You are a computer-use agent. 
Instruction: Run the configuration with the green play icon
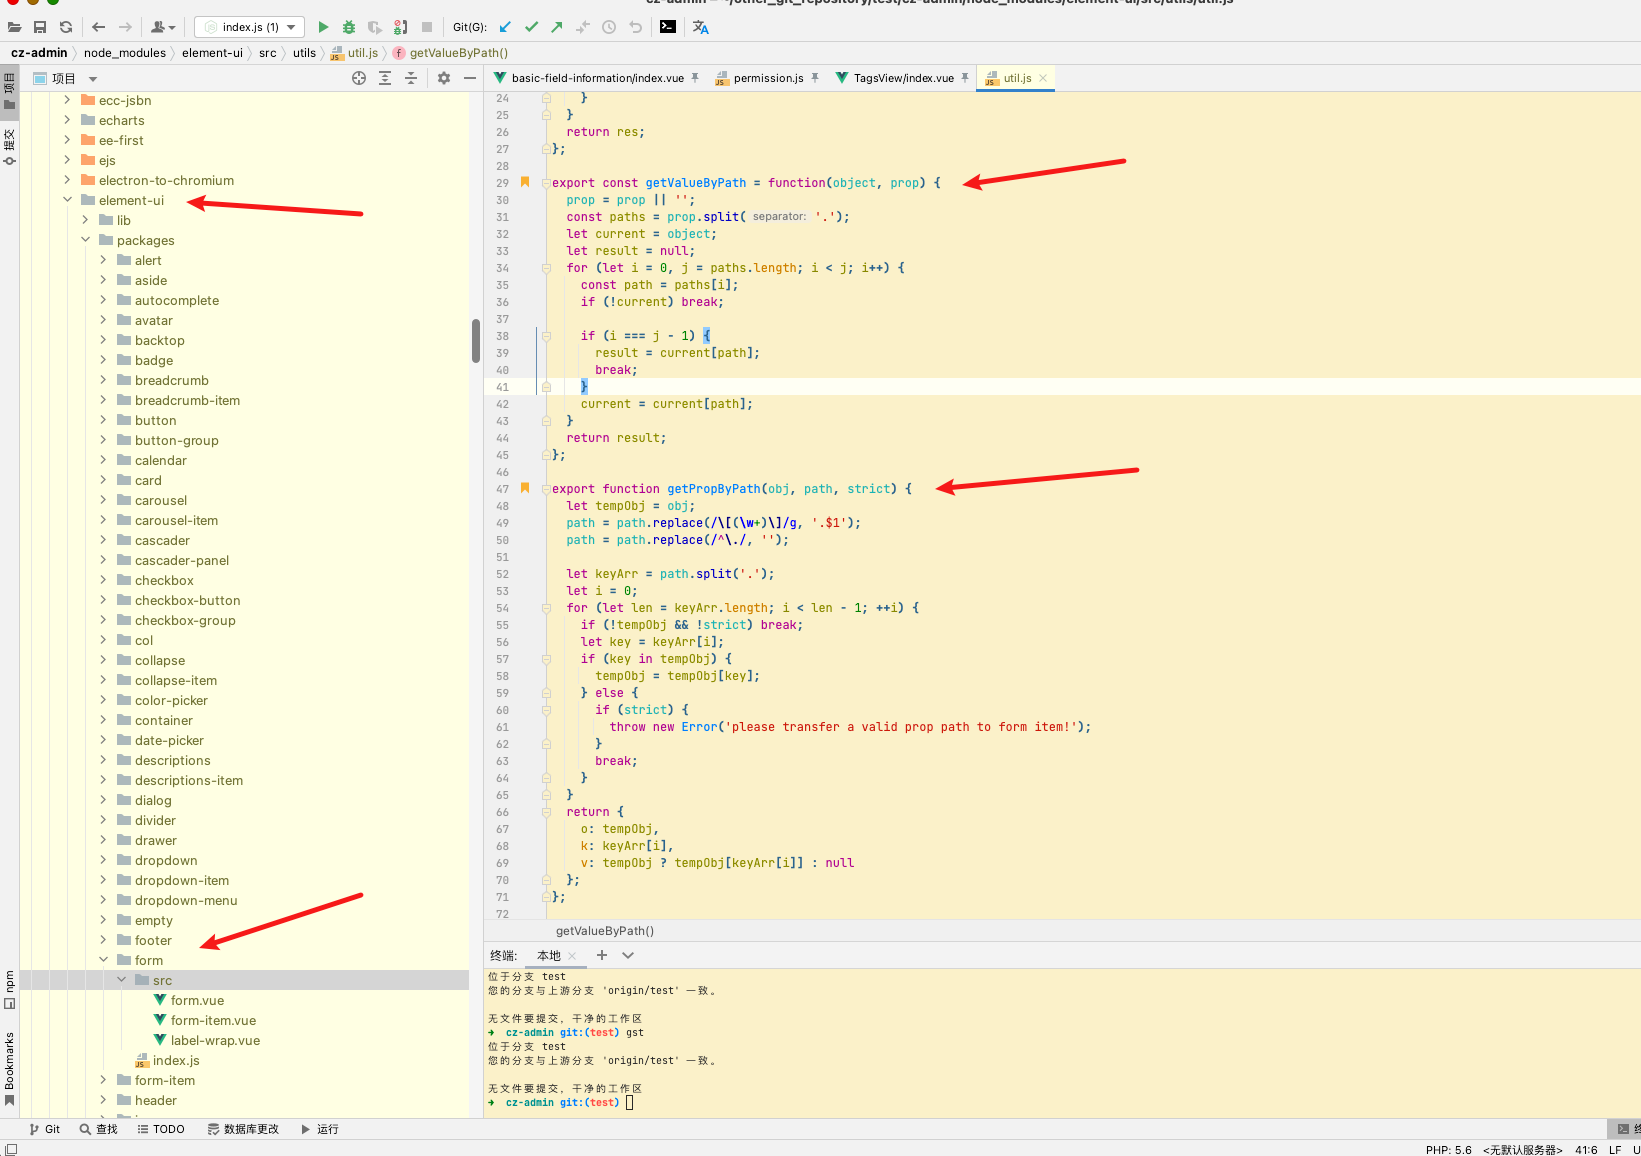click(323, 27)
